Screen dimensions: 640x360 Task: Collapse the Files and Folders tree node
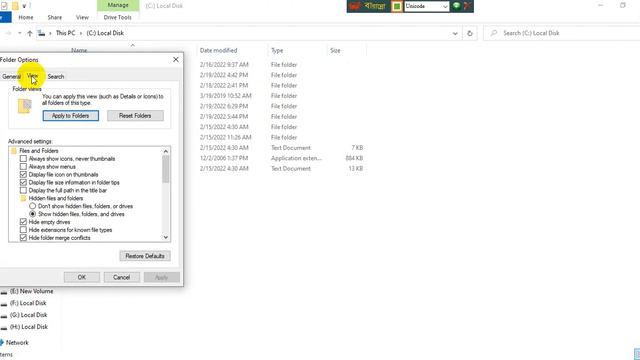tap(39, 151)
